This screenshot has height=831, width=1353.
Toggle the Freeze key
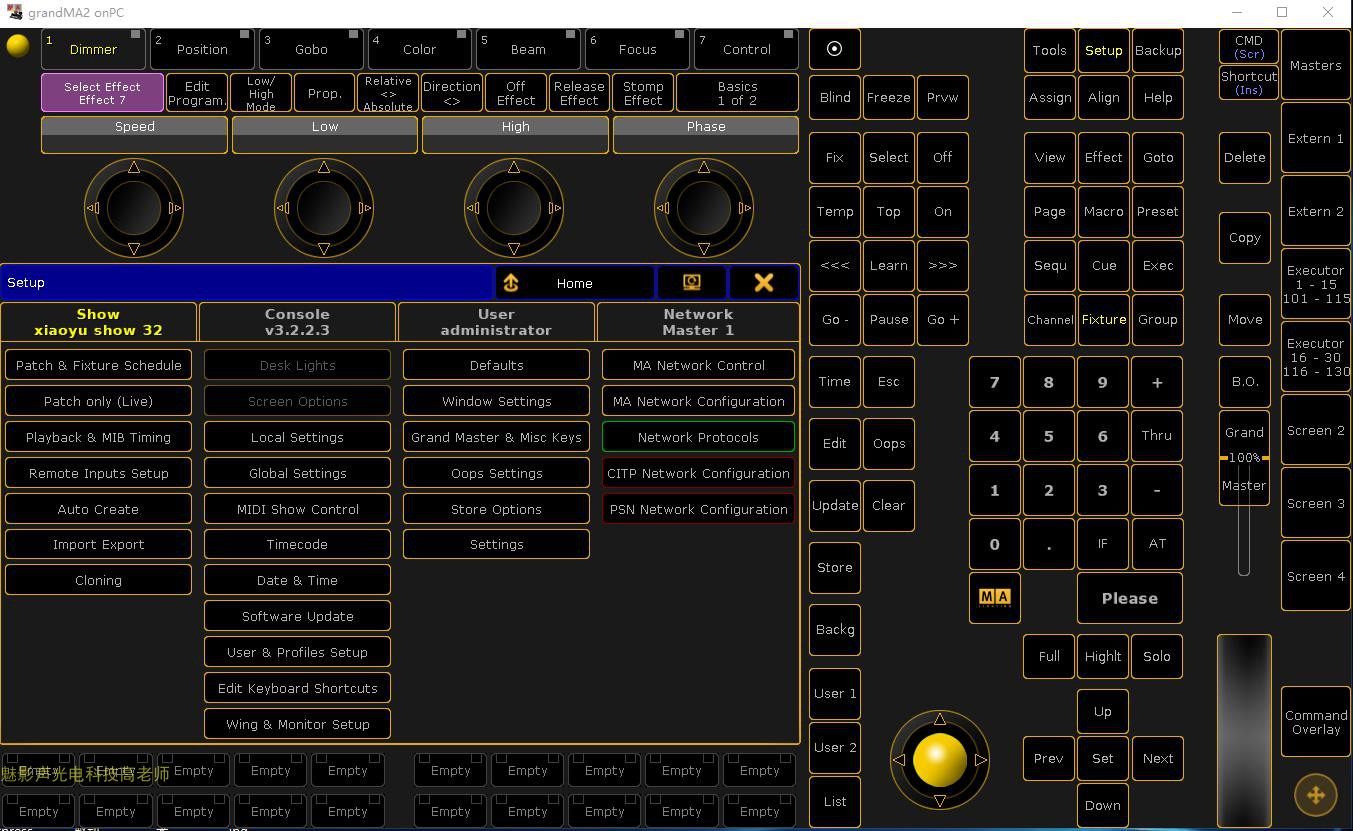(x=888, y=97)
